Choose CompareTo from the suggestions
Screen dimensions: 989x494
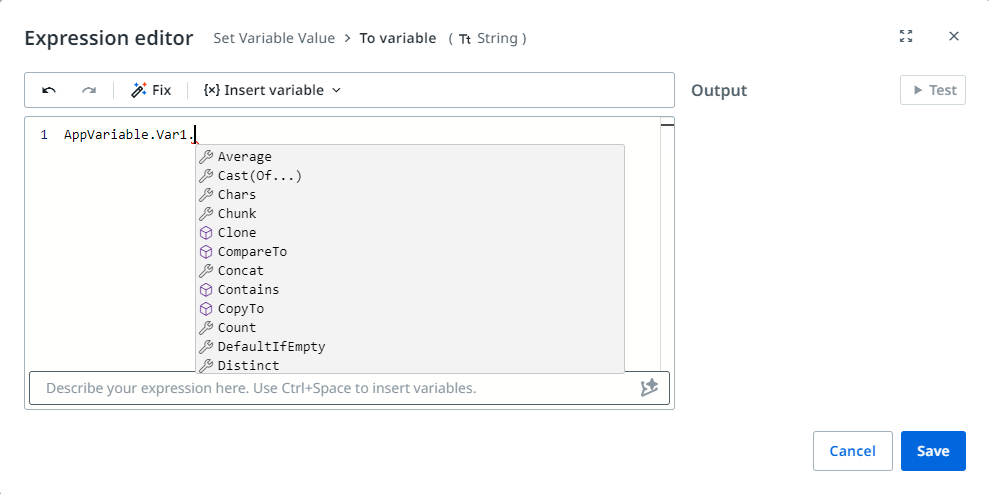click(x=252, y=252)
